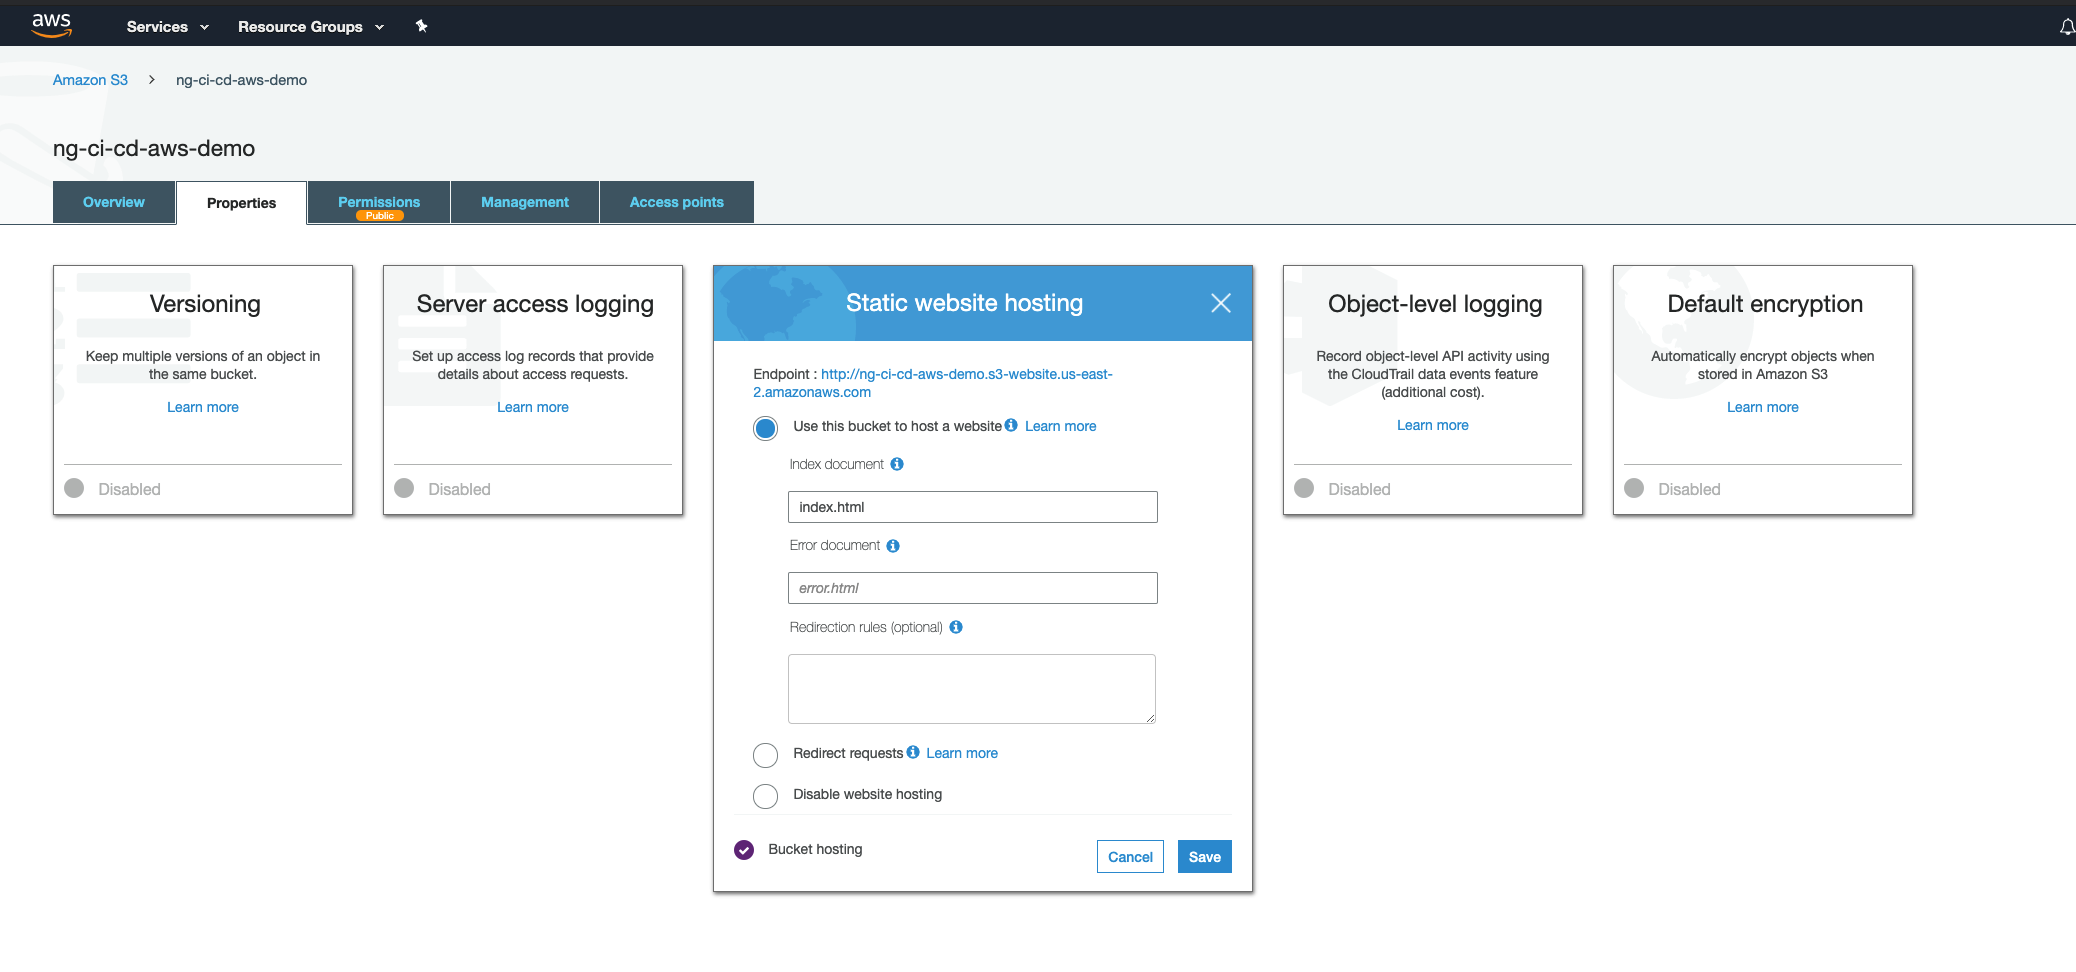Focus the Index document input field
The height and width of the screenshot is (972, 2076).
click(973, 507)
